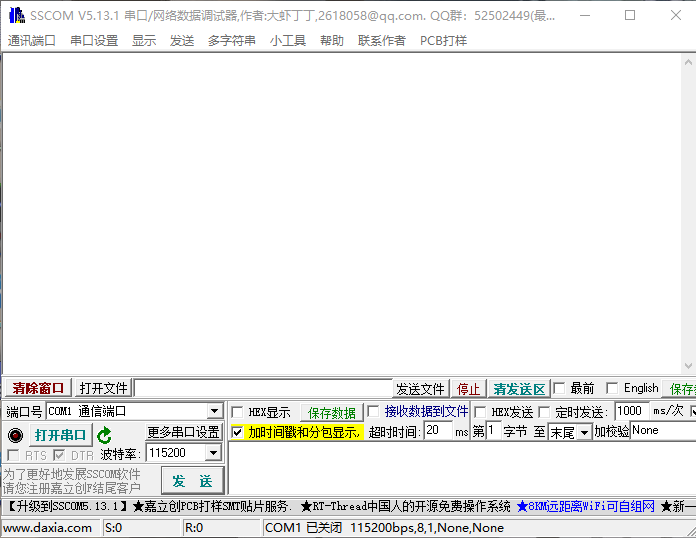This screenshot has height=538, width=696.
Task: Open the 联系作者 menu
Action: tap(382, 41)
